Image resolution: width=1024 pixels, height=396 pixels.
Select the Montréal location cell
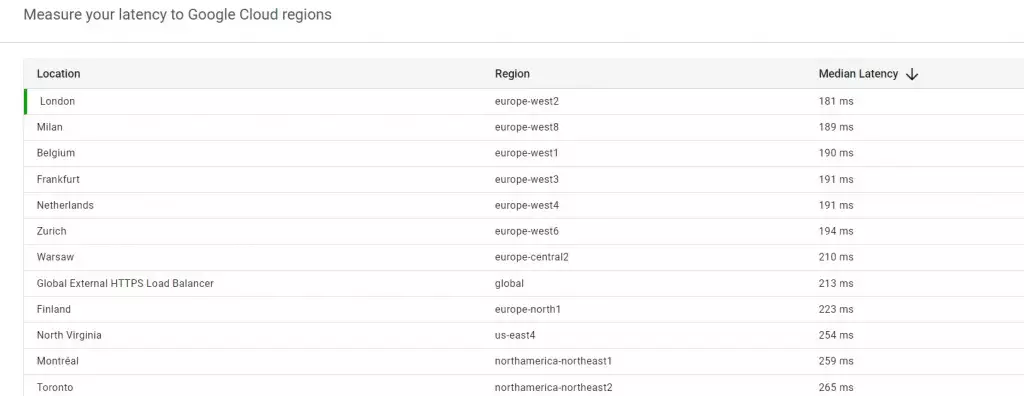pos(58,361)
